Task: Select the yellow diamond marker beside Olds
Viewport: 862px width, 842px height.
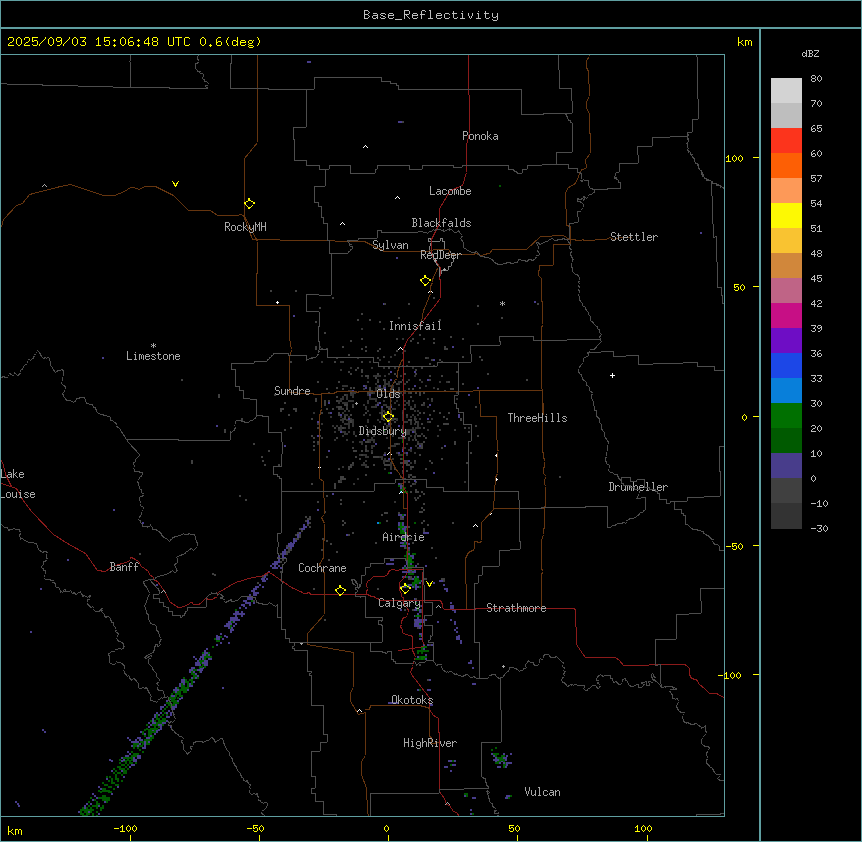Action: pos(388,417)
